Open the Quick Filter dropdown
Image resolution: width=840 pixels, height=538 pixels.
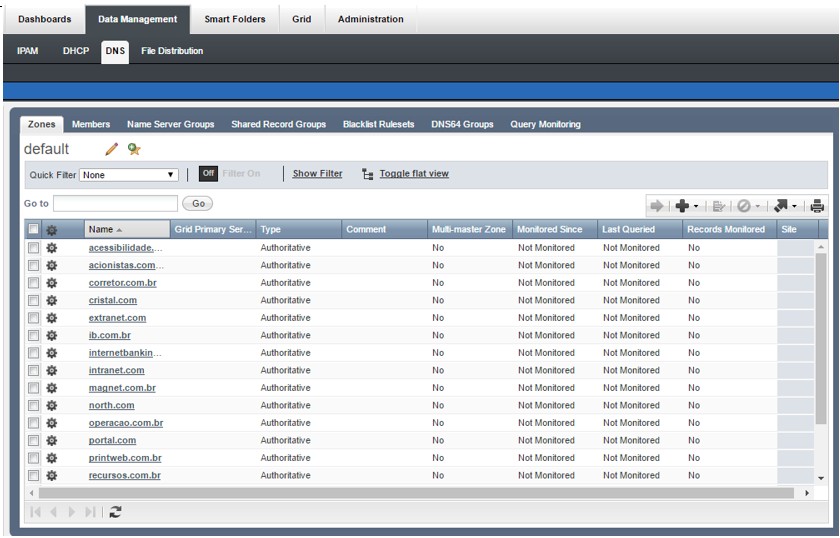coord(130,175)
